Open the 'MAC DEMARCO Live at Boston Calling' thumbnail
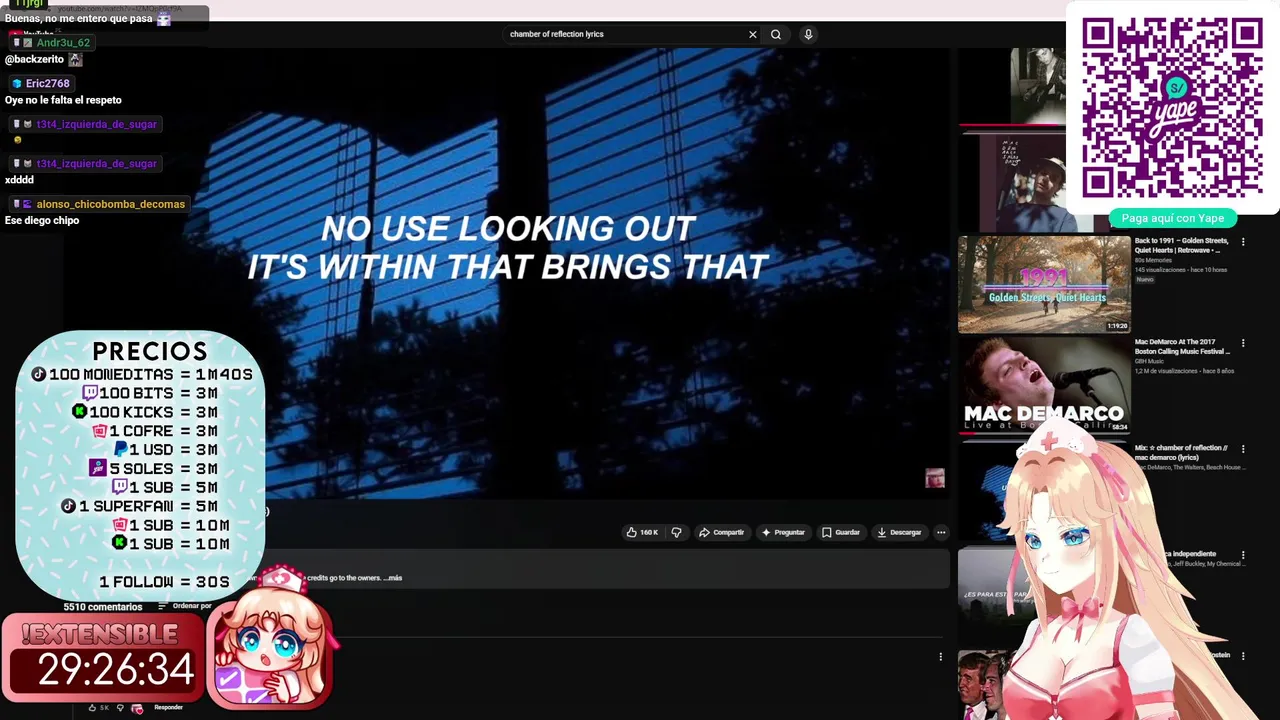Viewport: 1280px width, 720px height. pyautogui.click(x=1044, y=388)
